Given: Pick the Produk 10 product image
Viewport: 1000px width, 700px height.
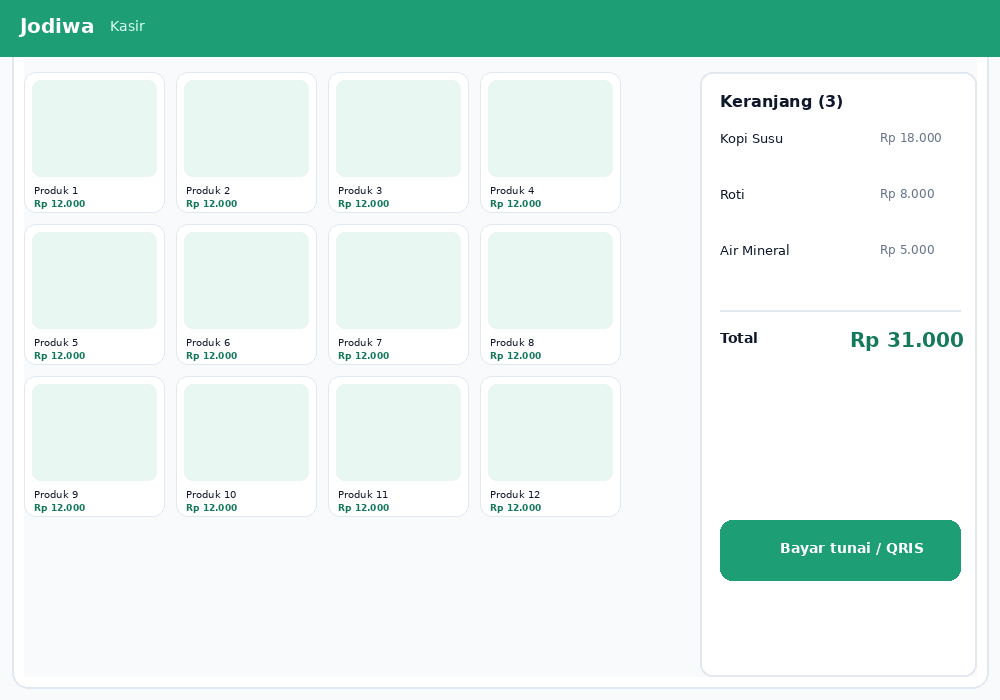Looking at the screenshot, I should point(246,432).
